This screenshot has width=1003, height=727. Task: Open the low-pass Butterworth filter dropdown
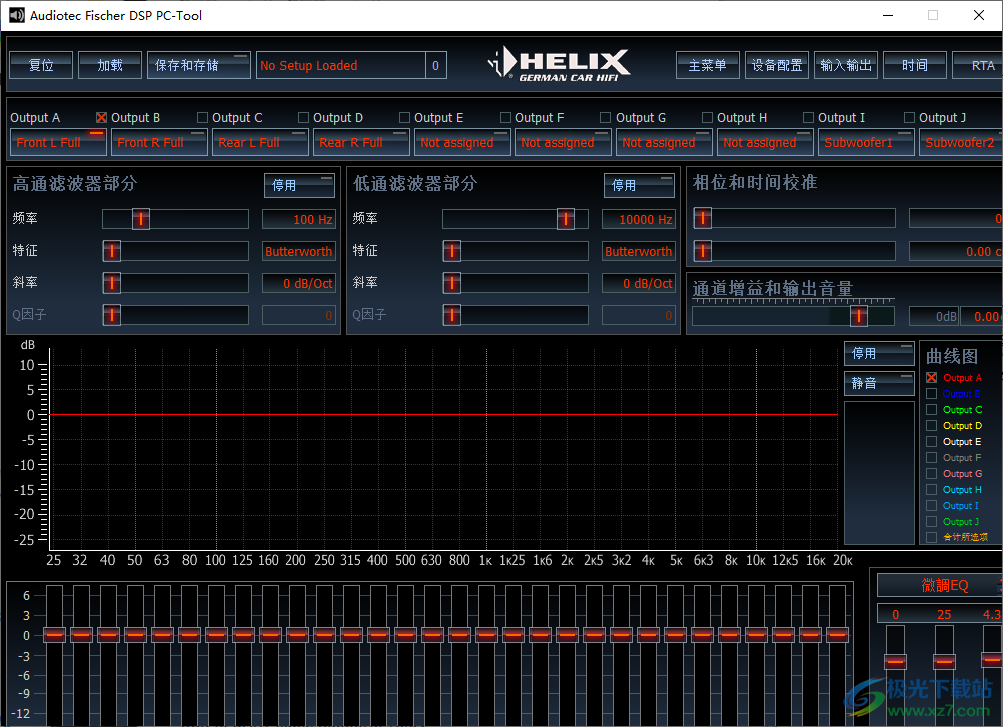coord(638,250)
